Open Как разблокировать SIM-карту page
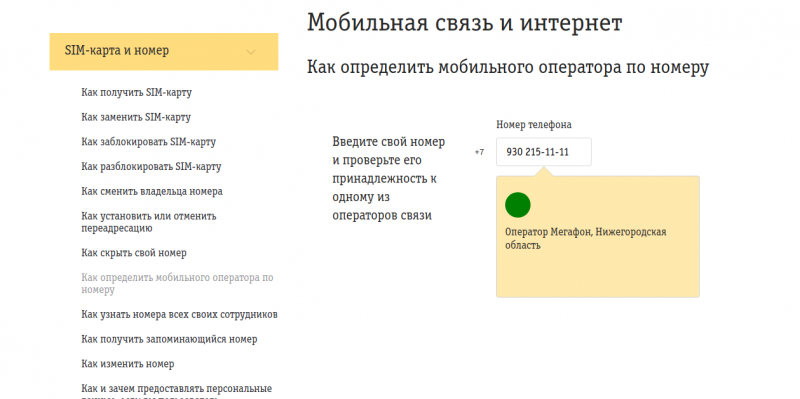Screen dimensions: 800x399 coord(151,166)
